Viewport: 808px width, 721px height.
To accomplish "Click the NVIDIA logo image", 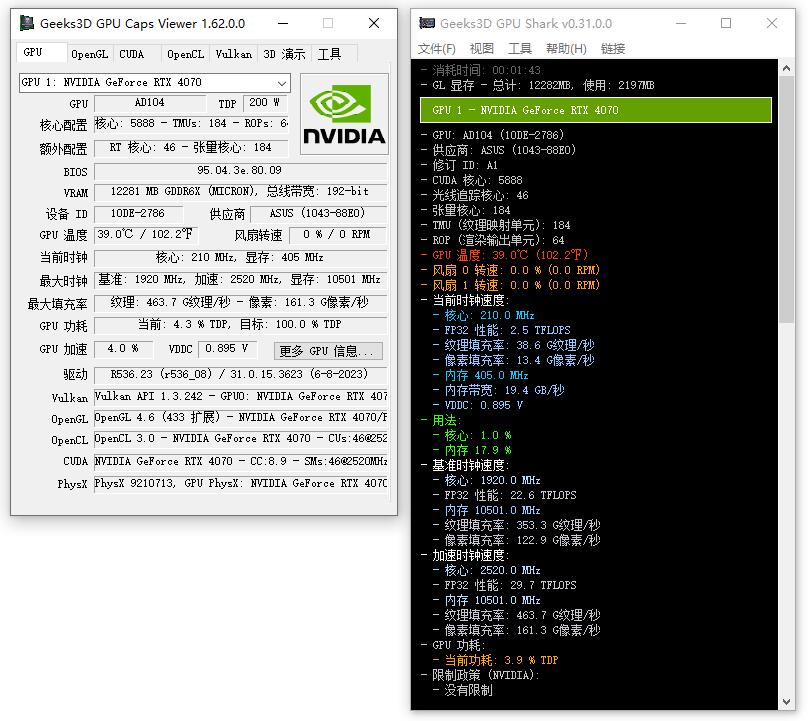I will tap(344, 114).
